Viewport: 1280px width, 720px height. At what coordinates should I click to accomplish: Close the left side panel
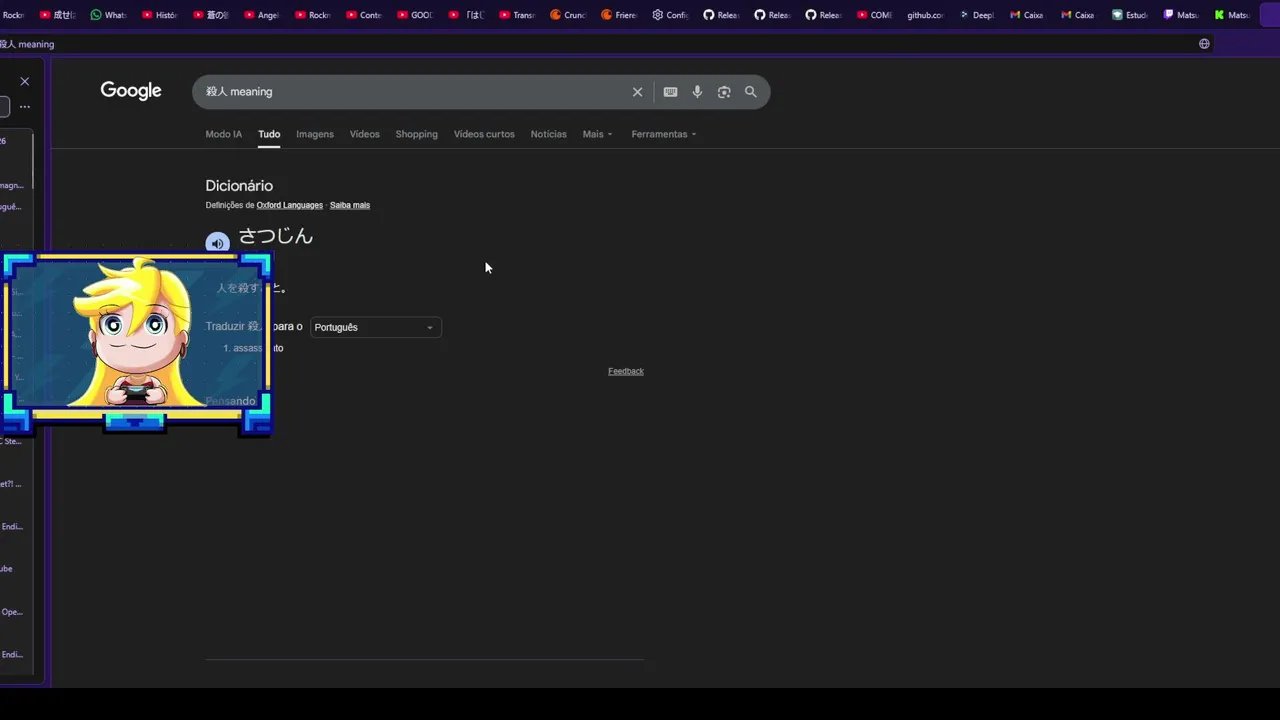(25, 81)
